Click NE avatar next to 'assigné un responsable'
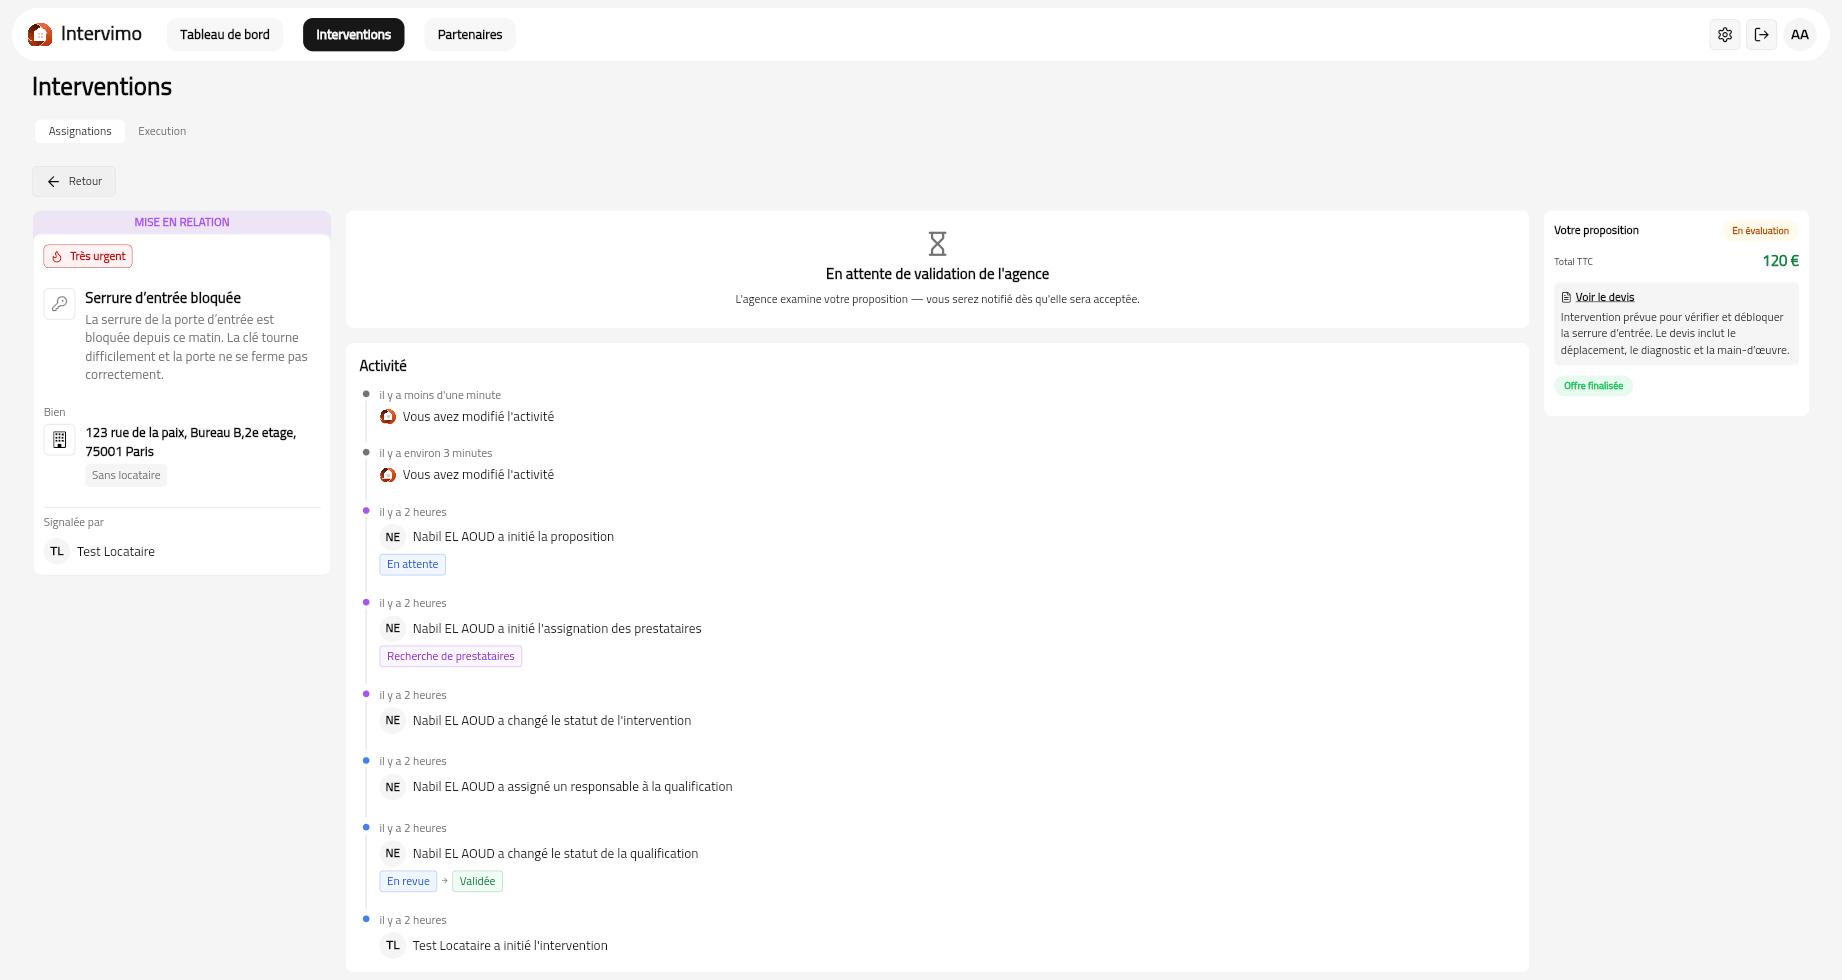Image resolution: width=1842 pixels, height=980 pixels. pos(393,787)
